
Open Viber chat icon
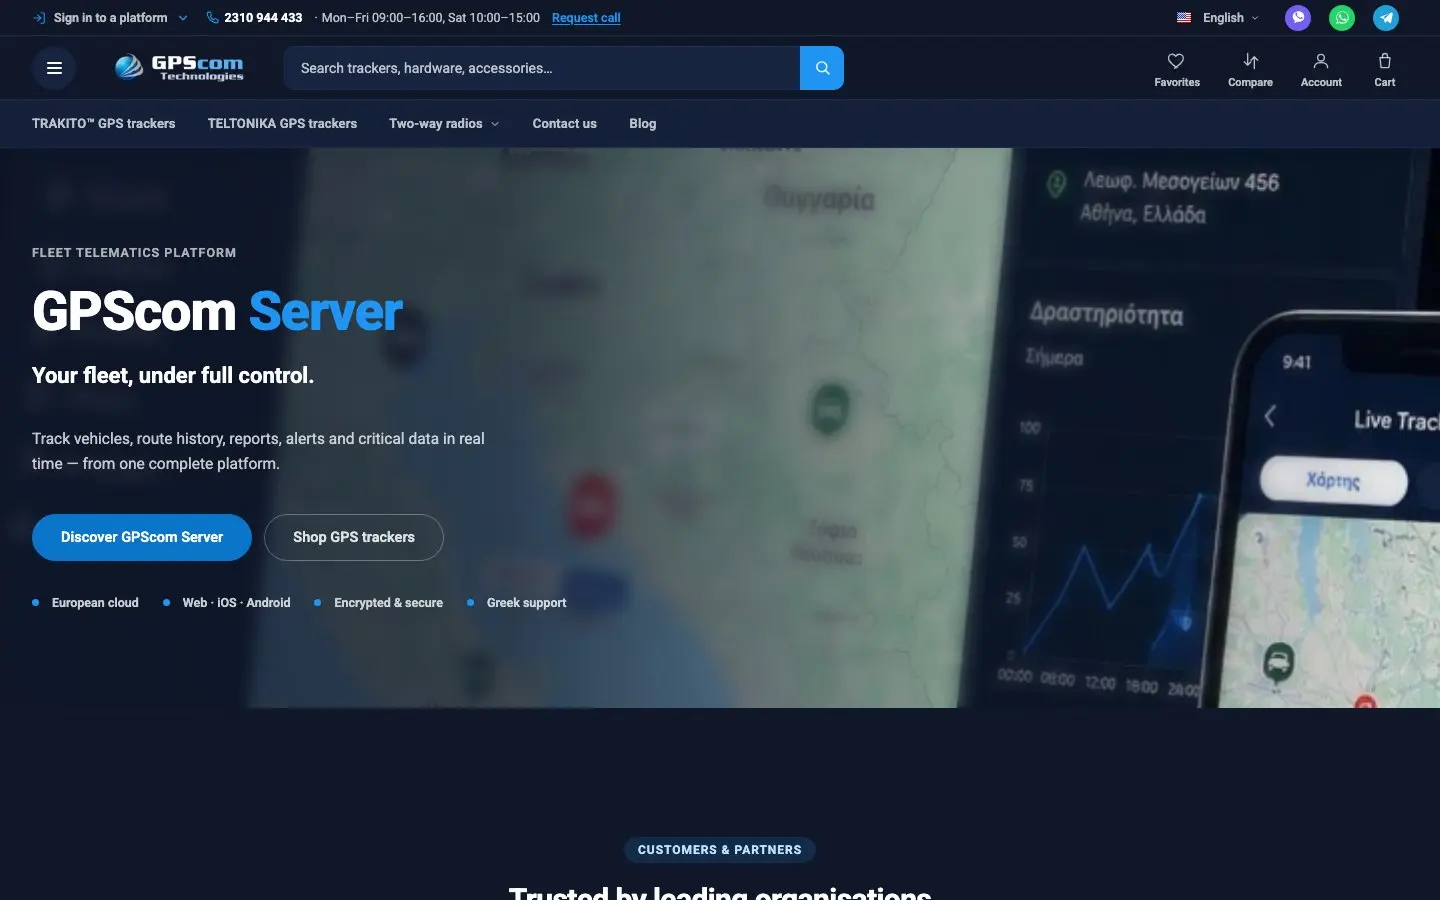tap(1298, 18)
